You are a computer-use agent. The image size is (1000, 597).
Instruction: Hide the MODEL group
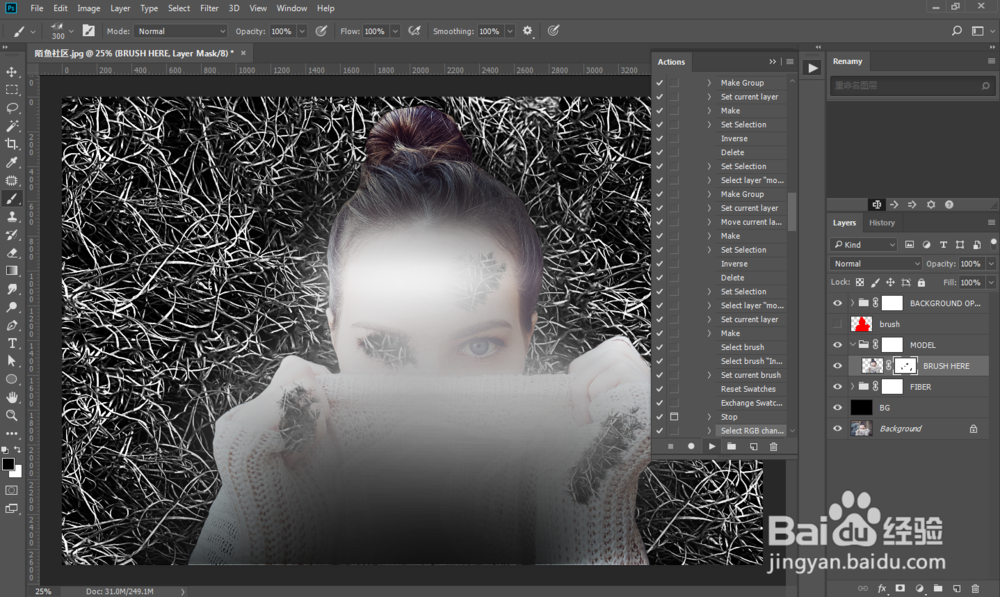pos(837,345)
